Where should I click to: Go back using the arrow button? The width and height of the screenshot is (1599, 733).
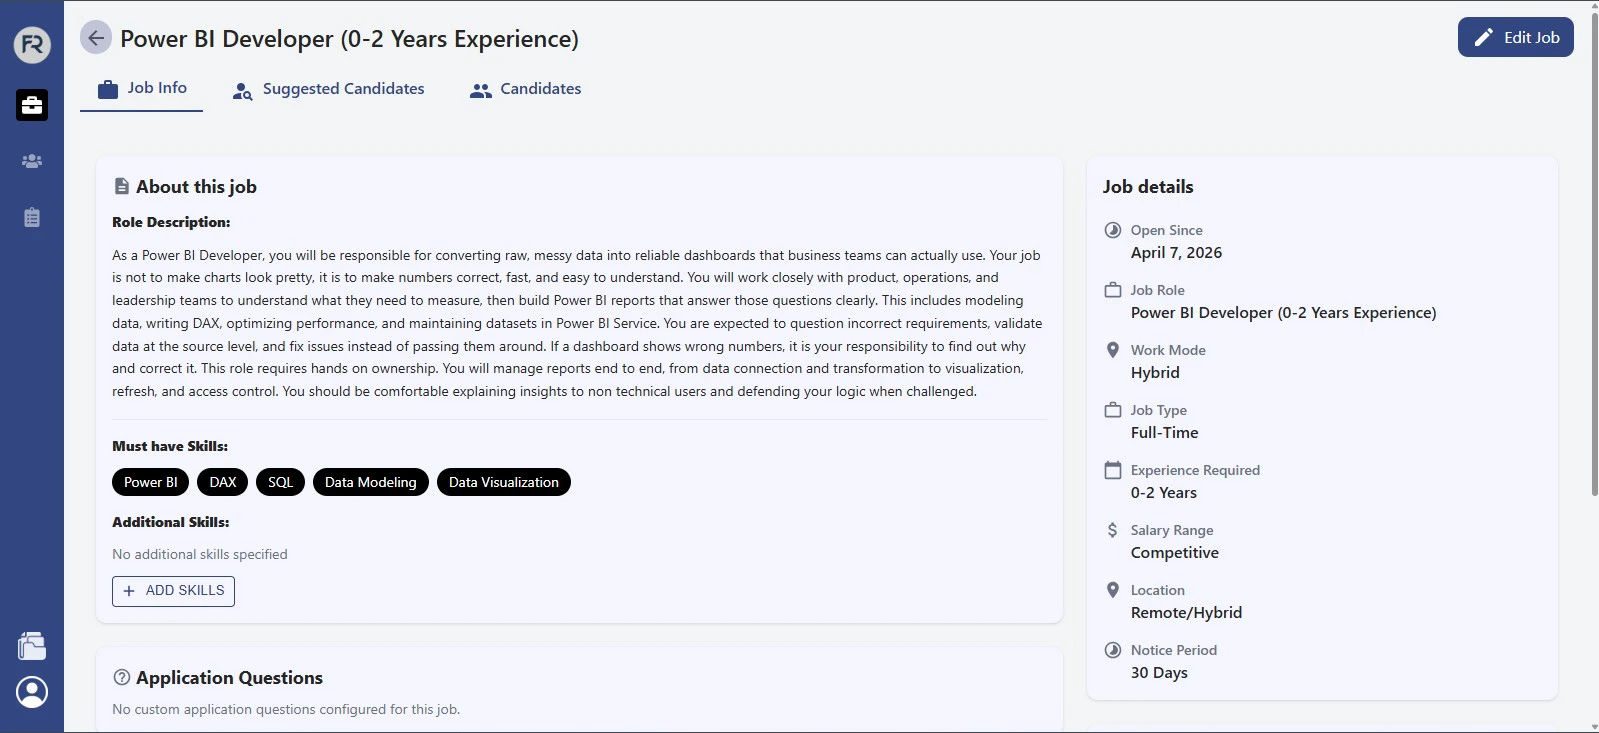pyautogui.click(x=96, y=38)
